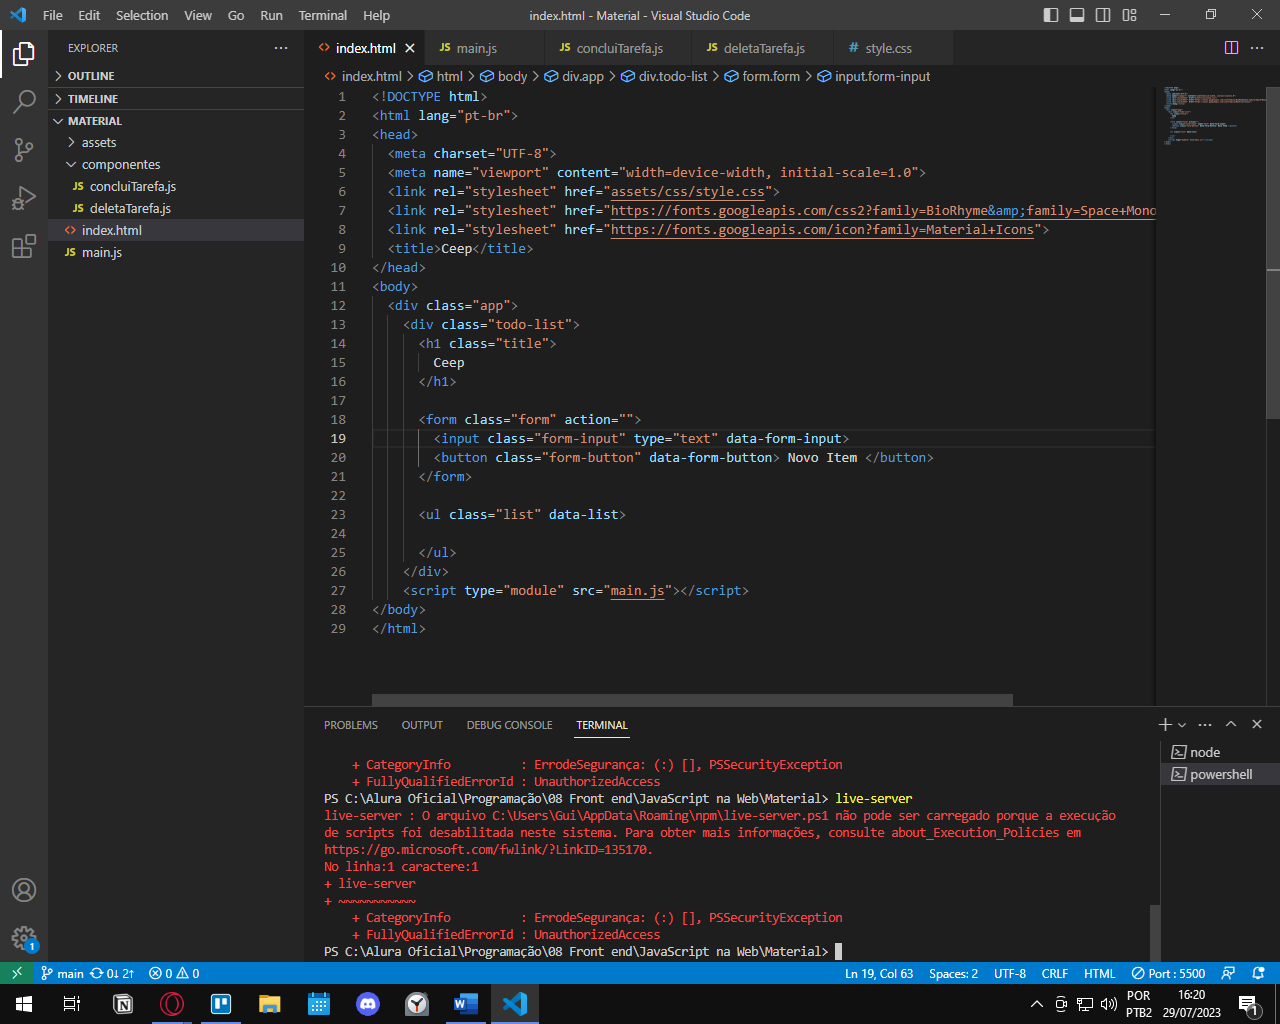Open Trello from the Windows taskbar

click(221, 1003)
